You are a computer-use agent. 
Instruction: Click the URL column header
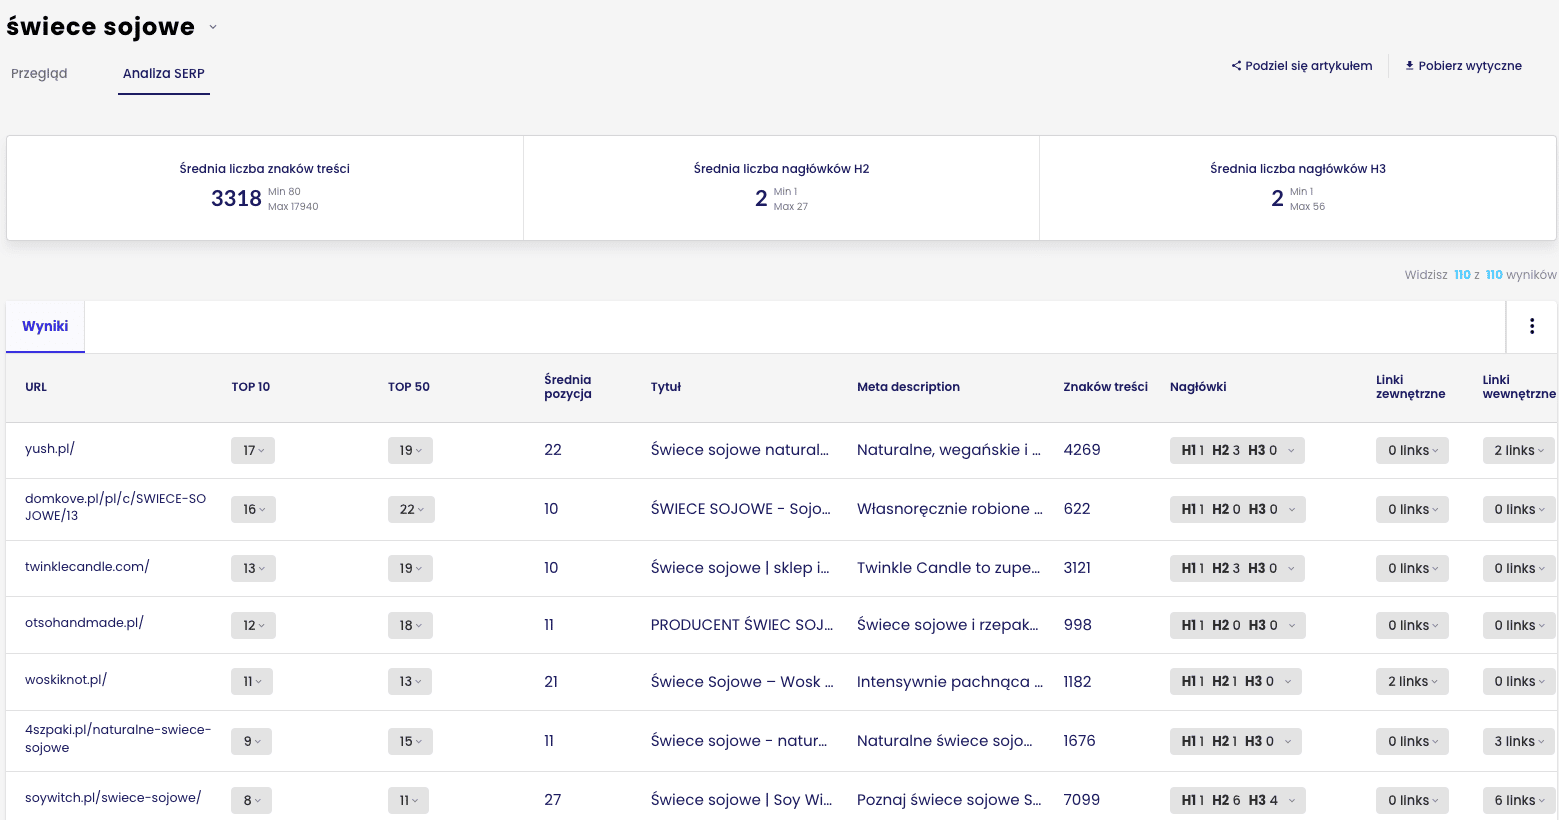pyautogui.click(x=36, y=387)
